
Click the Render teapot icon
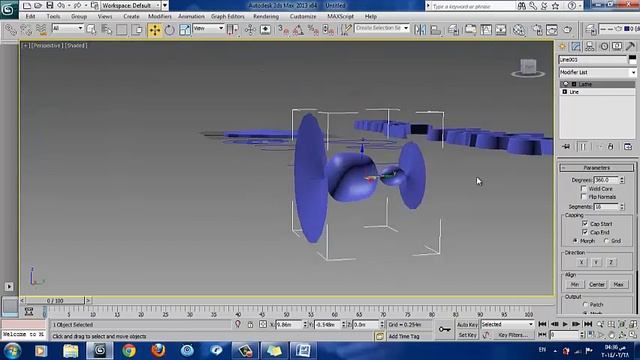[568, 30]
